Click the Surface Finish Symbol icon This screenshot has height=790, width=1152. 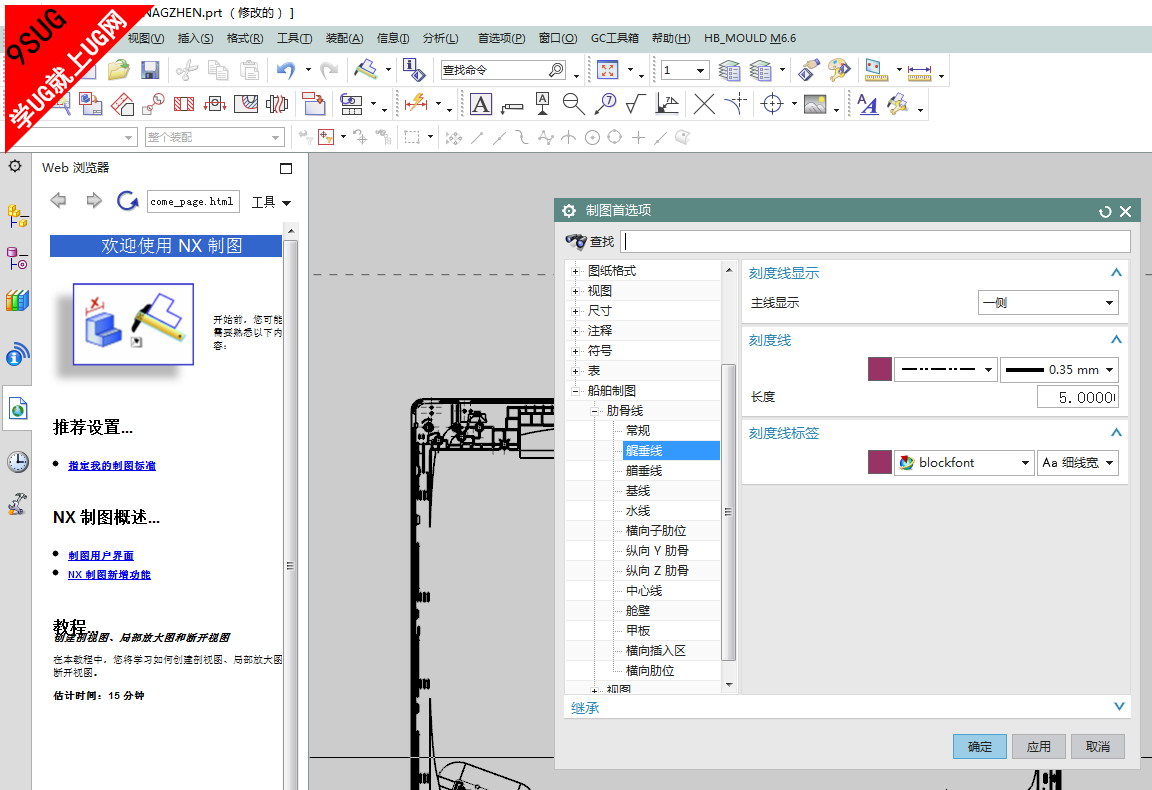(x=636, y=104)
